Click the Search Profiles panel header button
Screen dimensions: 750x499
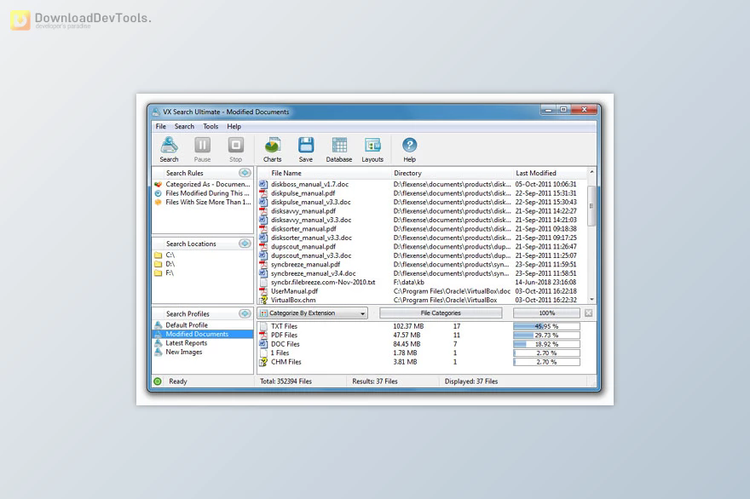(245, 313)
